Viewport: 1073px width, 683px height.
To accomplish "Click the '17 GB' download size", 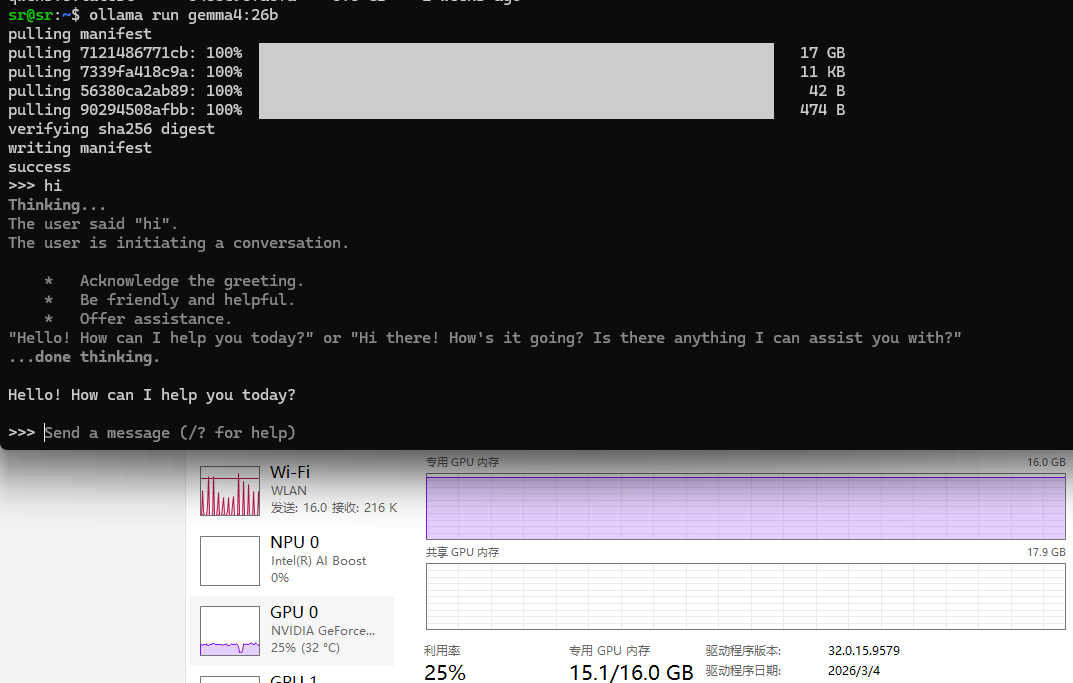I will tap(823, 53).
